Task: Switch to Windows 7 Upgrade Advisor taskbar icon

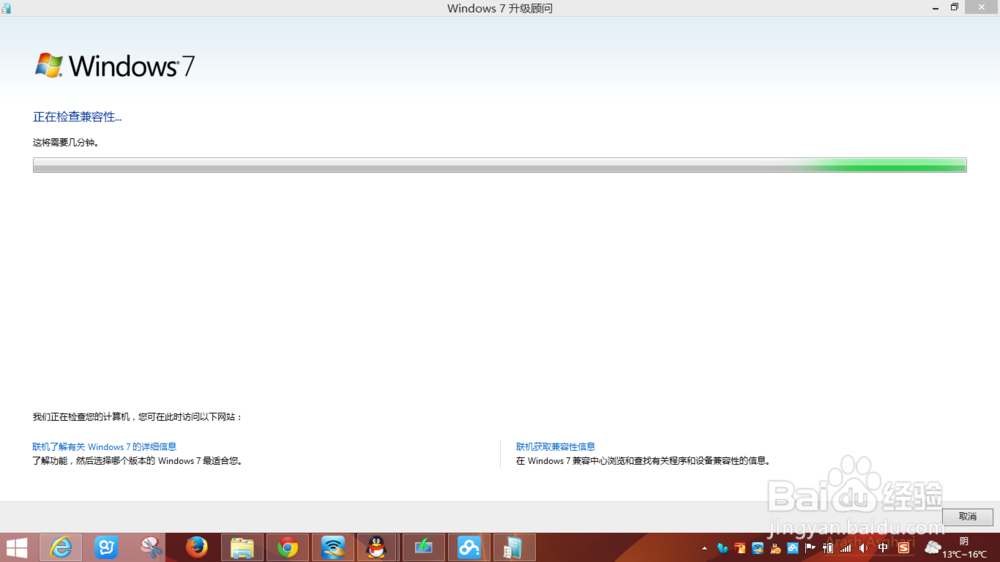Action: 513,548
